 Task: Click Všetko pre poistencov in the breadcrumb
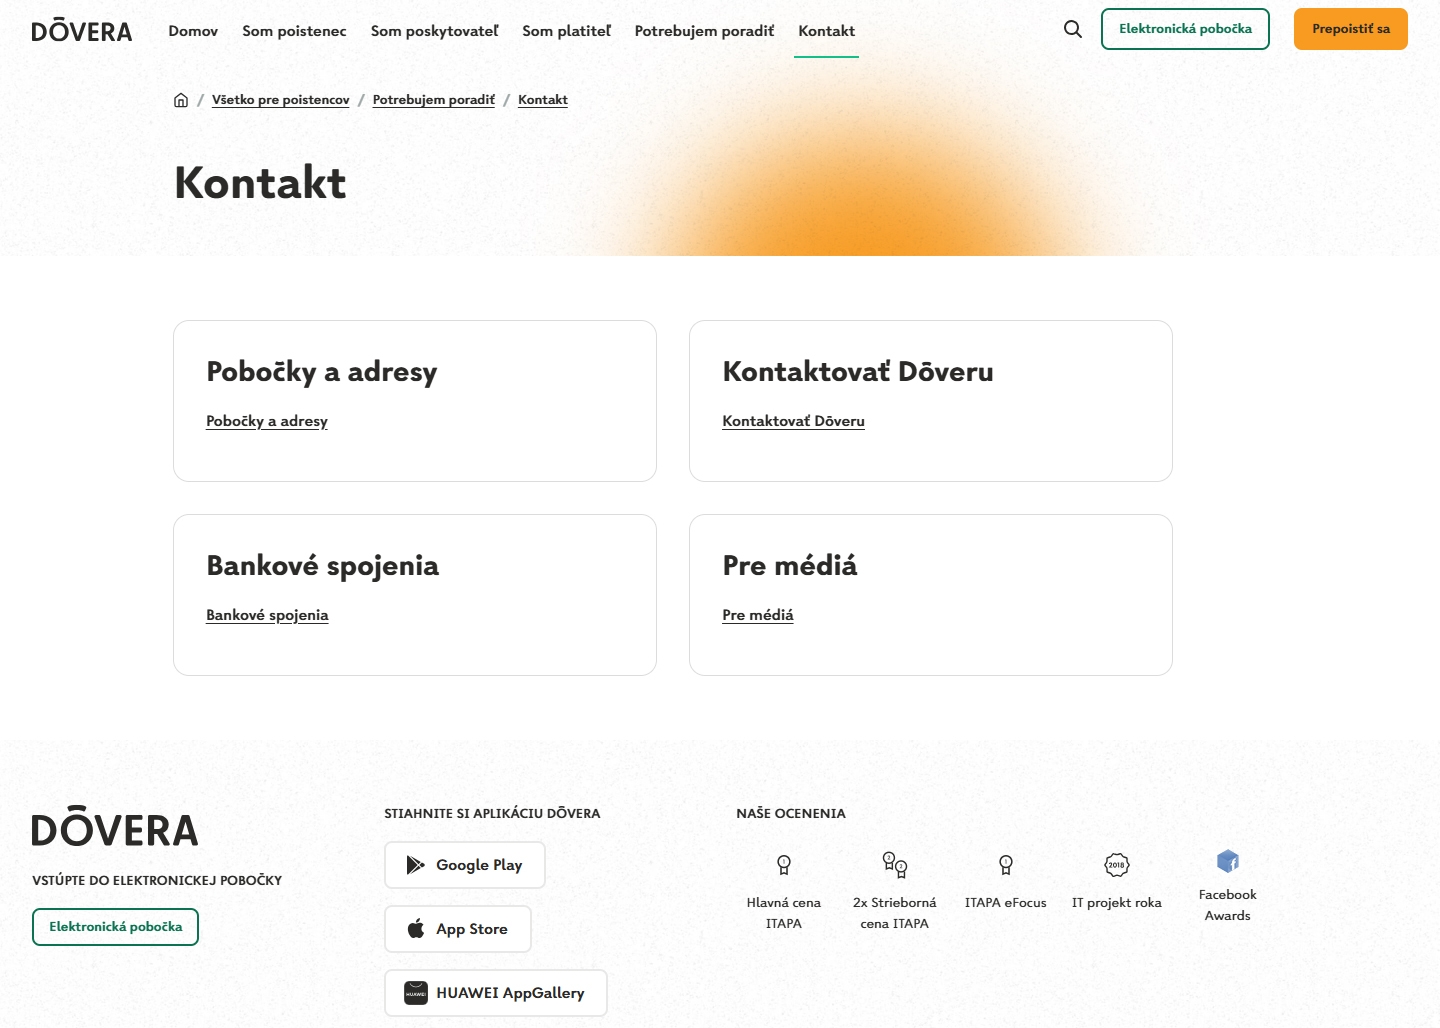280,100
